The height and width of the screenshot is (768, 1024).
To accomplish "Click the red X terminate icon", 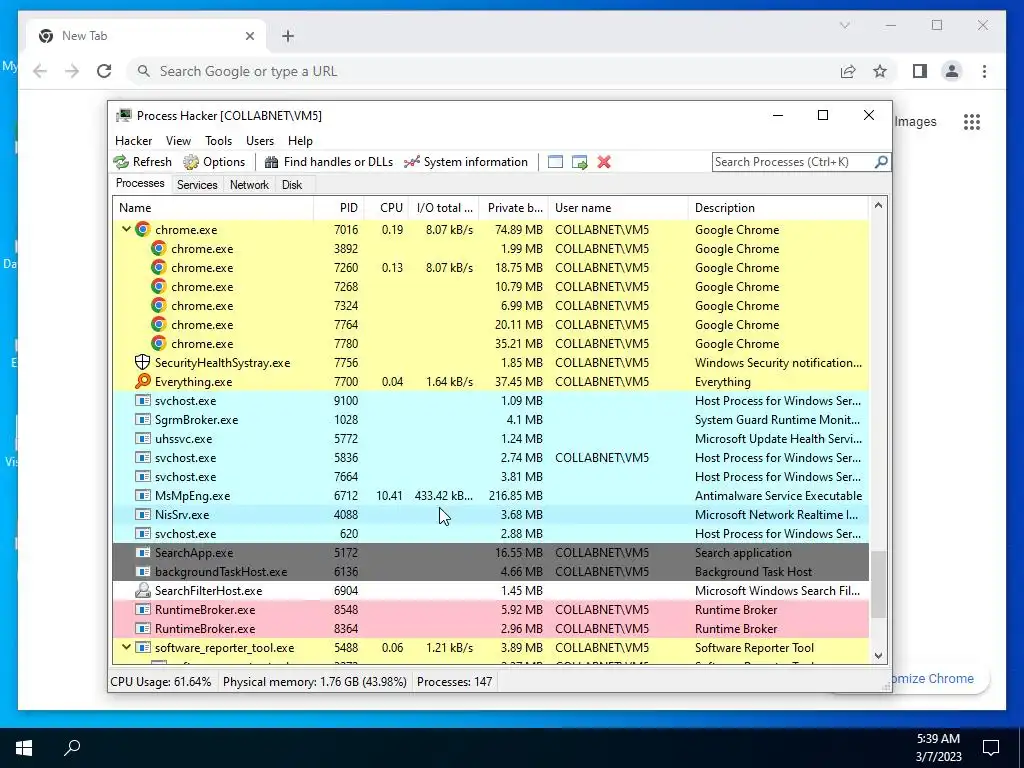I will point(604,162).
